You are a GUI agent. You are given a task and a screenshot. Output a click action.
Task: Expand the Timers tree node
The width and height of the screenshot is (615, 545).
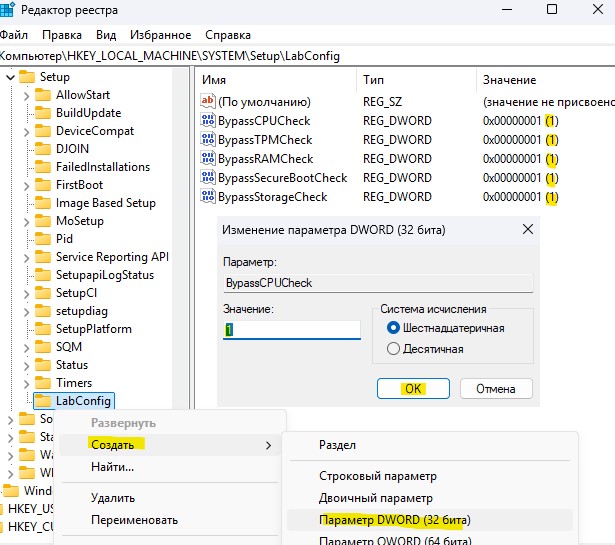(26, 383)
